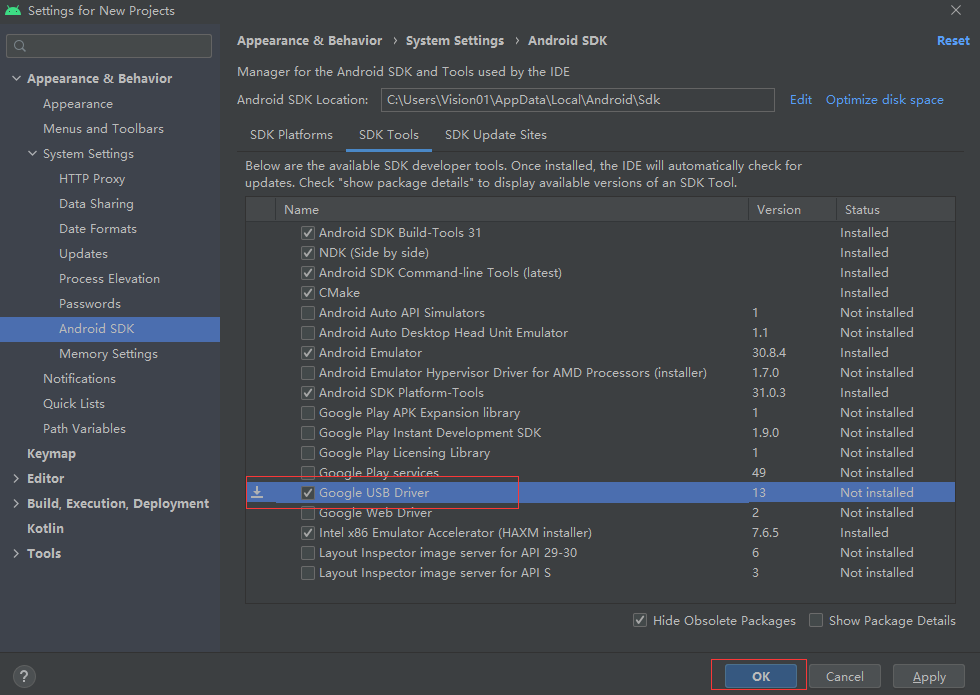Screen dimensions: 980x695
Task: Toggle Hide Obsolete Packages checkbox
Action: pos(640,621)
